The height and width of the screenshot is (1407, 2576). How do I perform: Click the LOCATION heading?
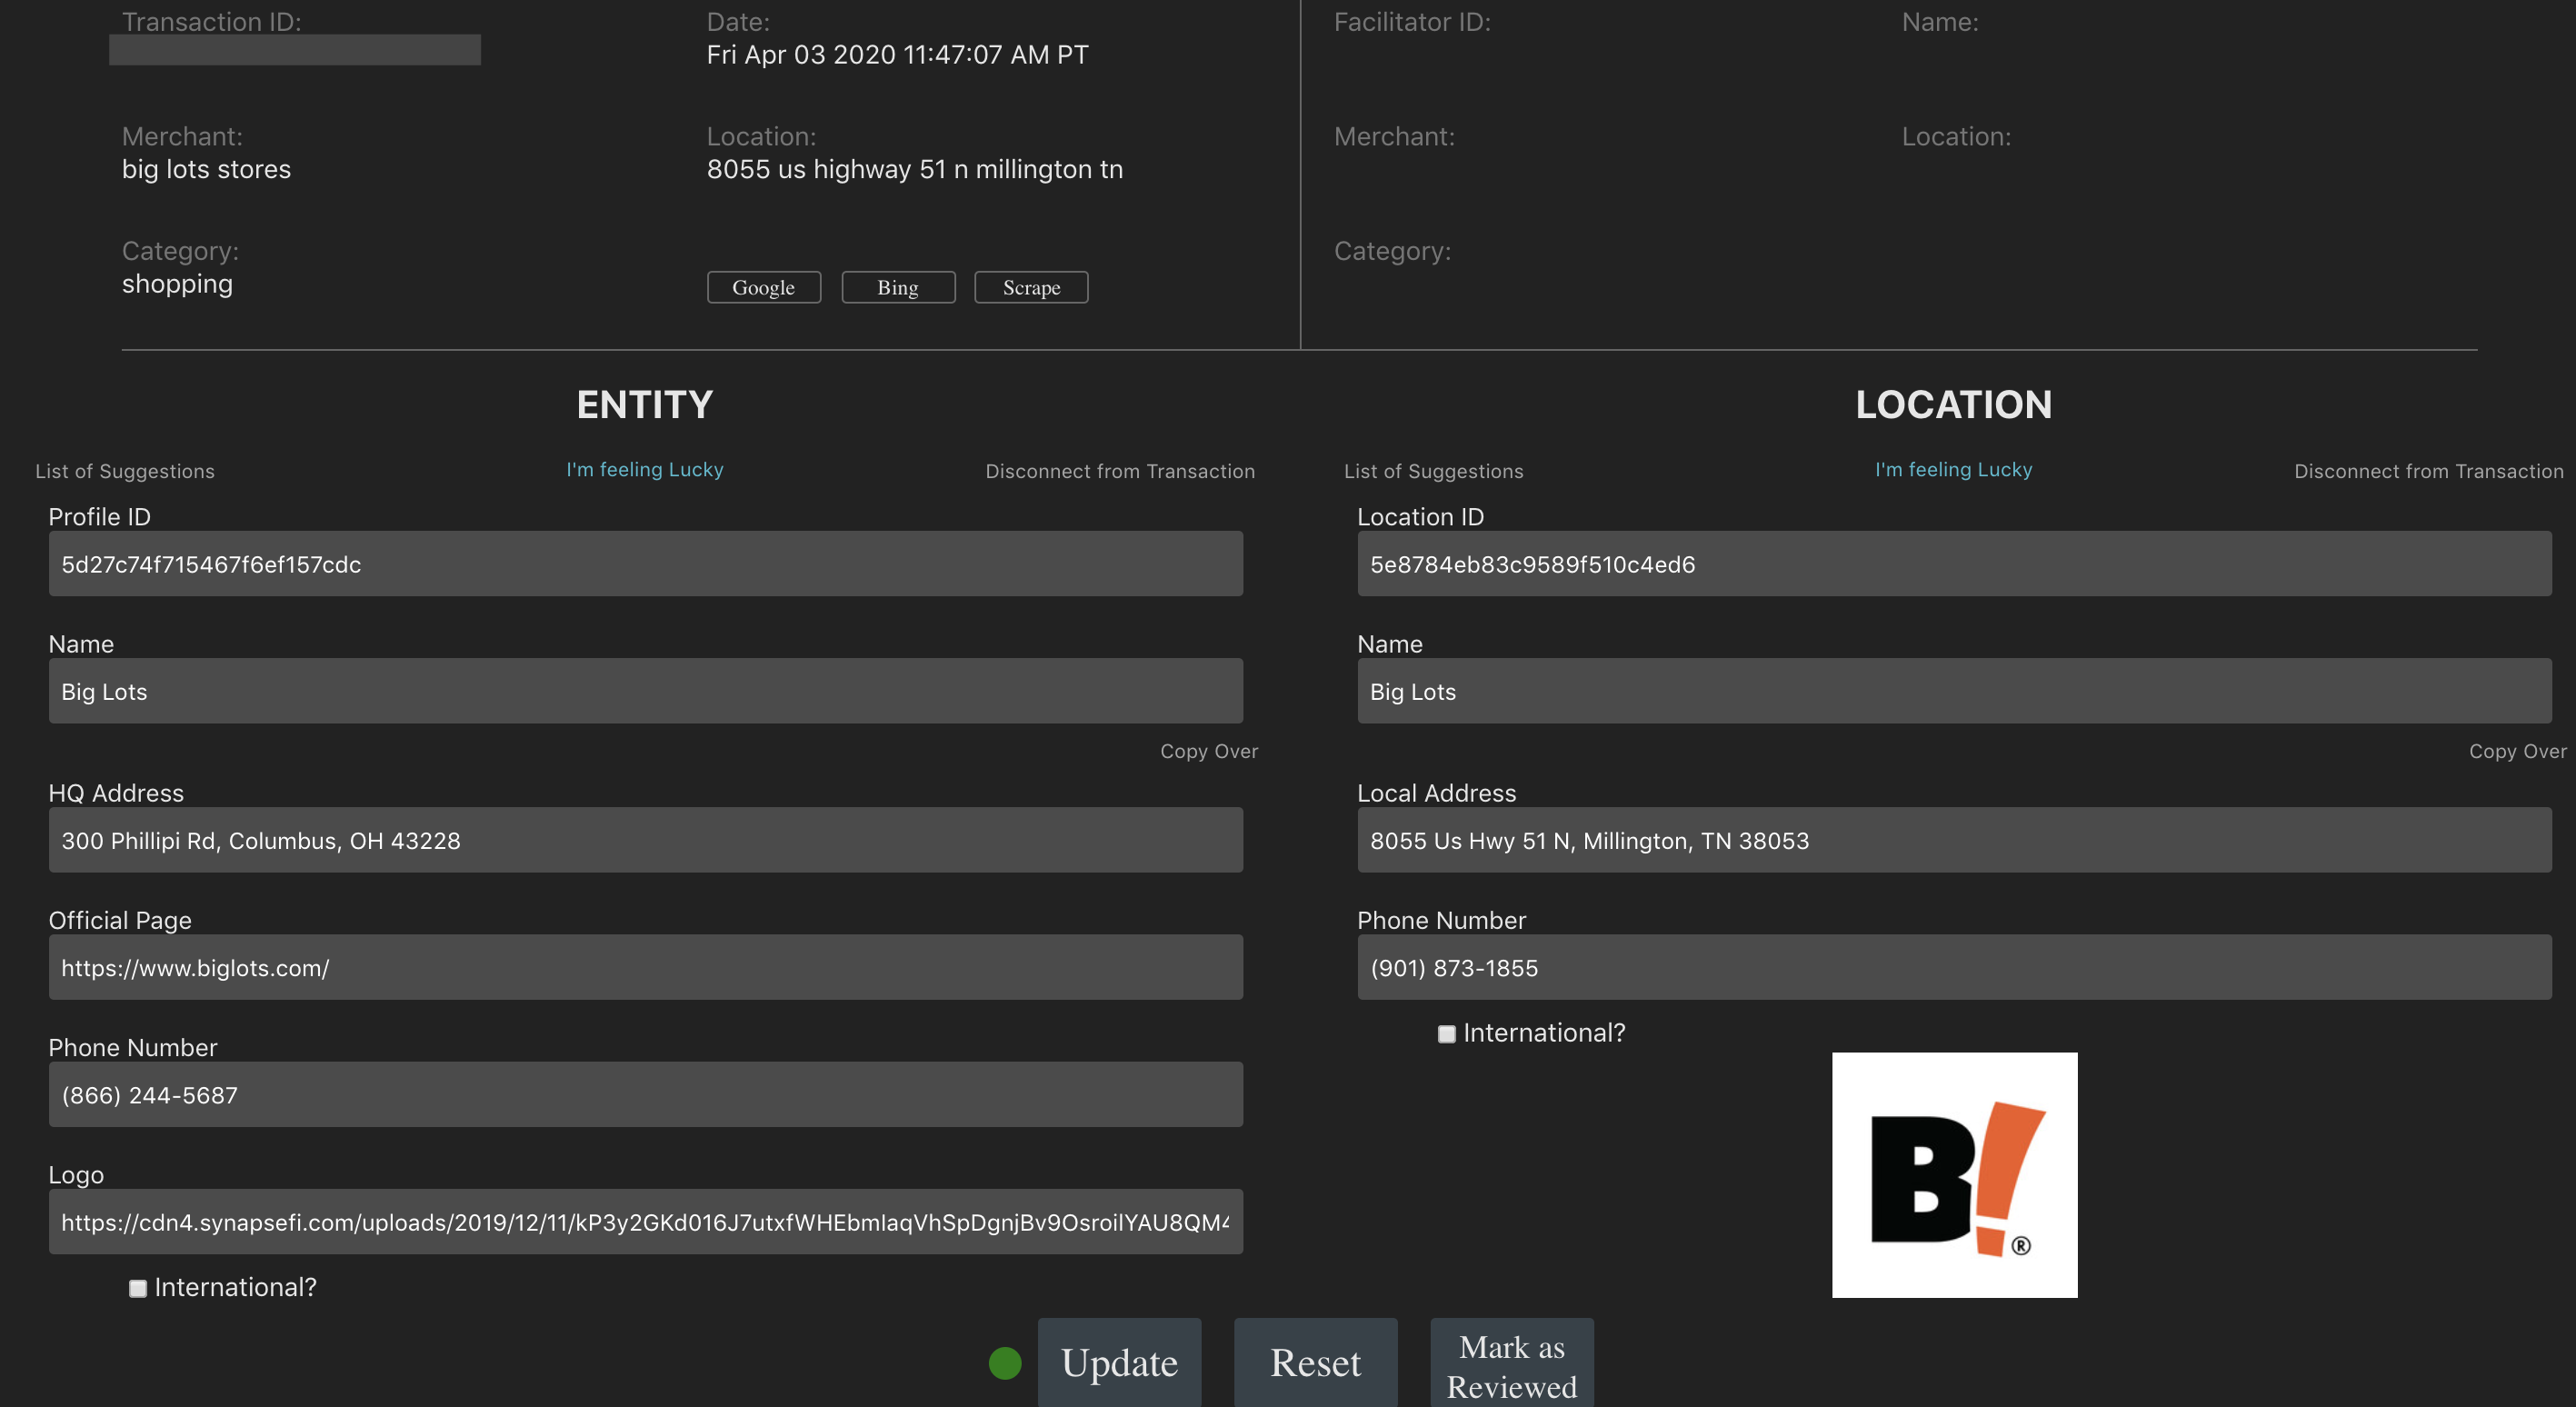tap(1954, 404)
